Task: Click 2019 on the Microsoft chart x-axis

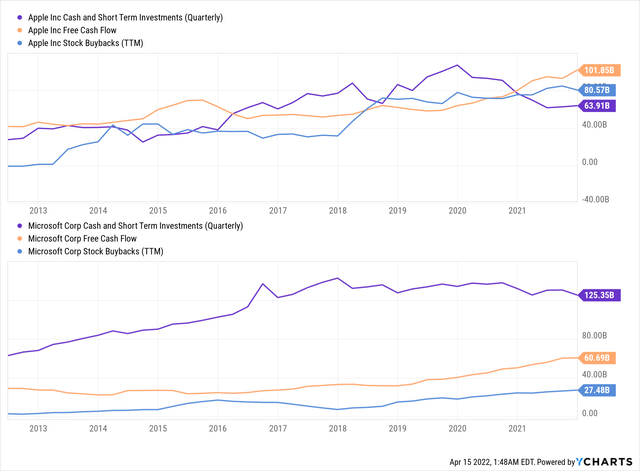Action: (397, 429)
